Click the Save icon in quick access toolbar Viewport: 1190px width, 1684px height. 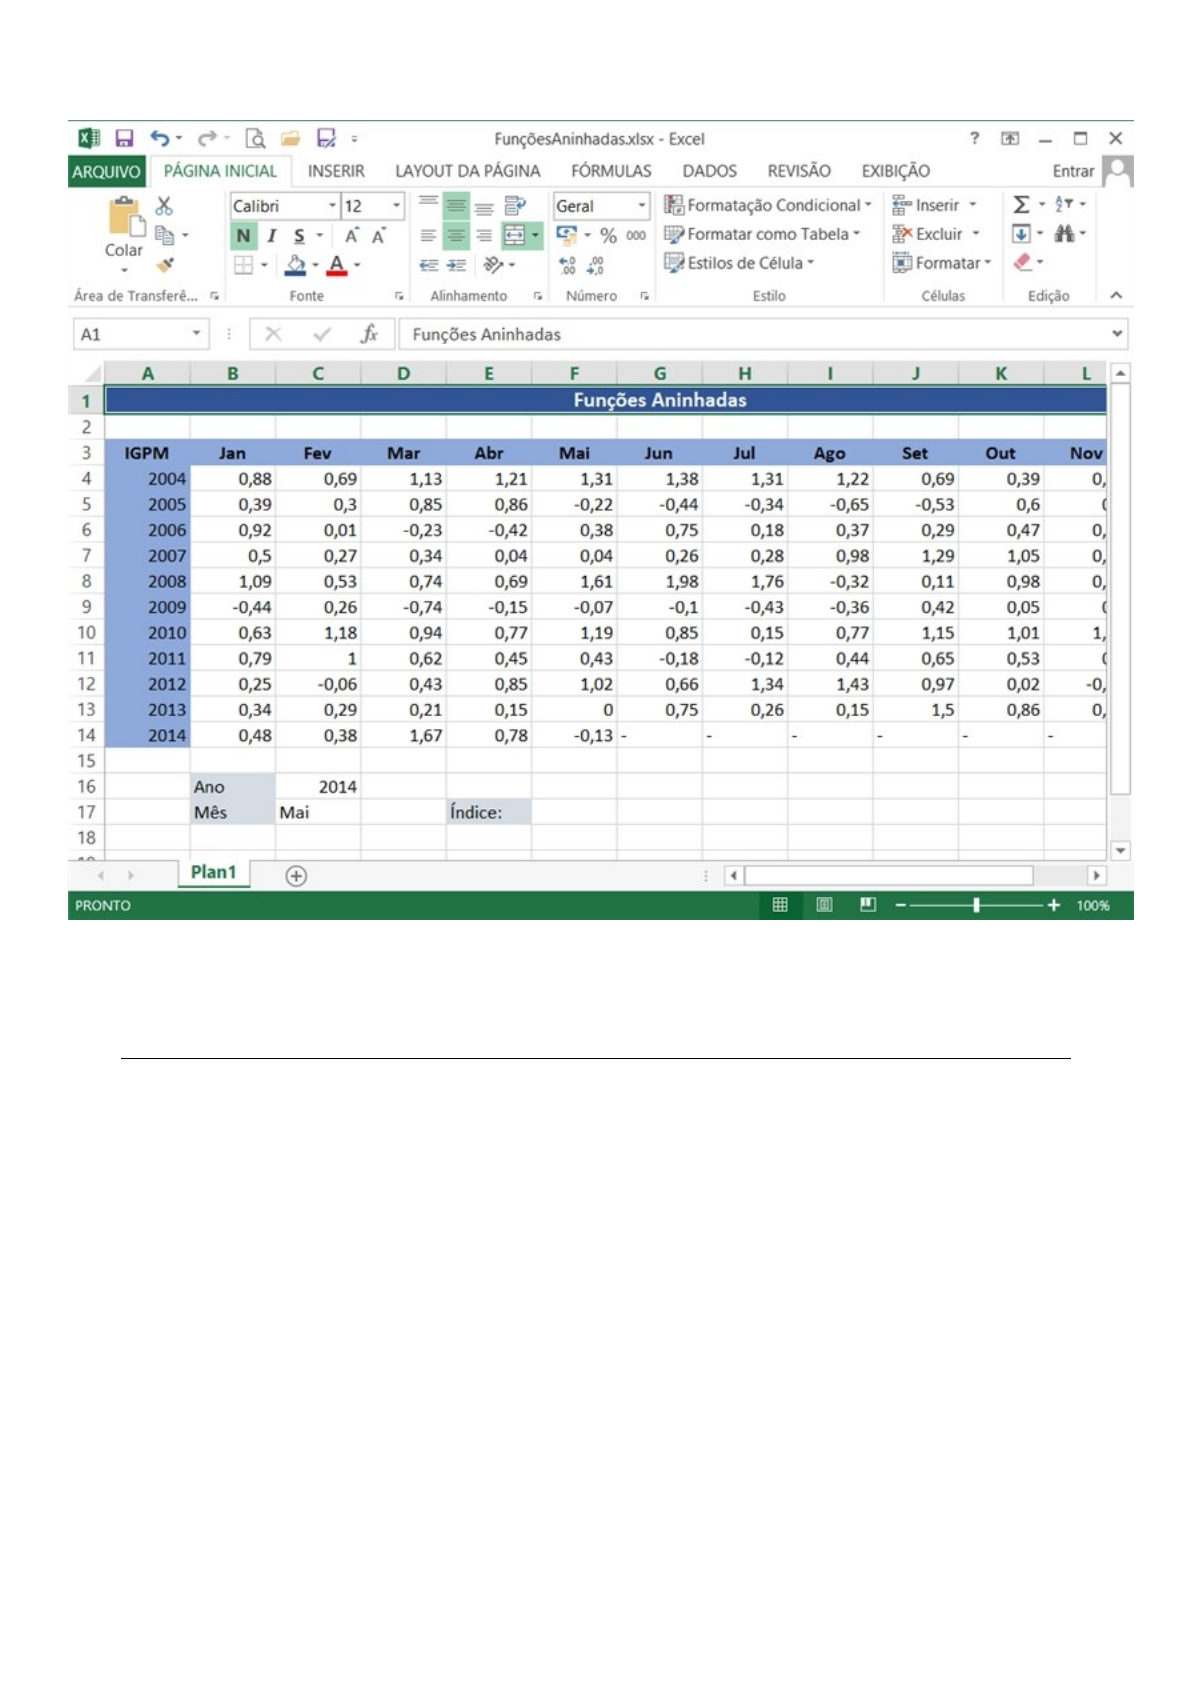coord(124,138)
